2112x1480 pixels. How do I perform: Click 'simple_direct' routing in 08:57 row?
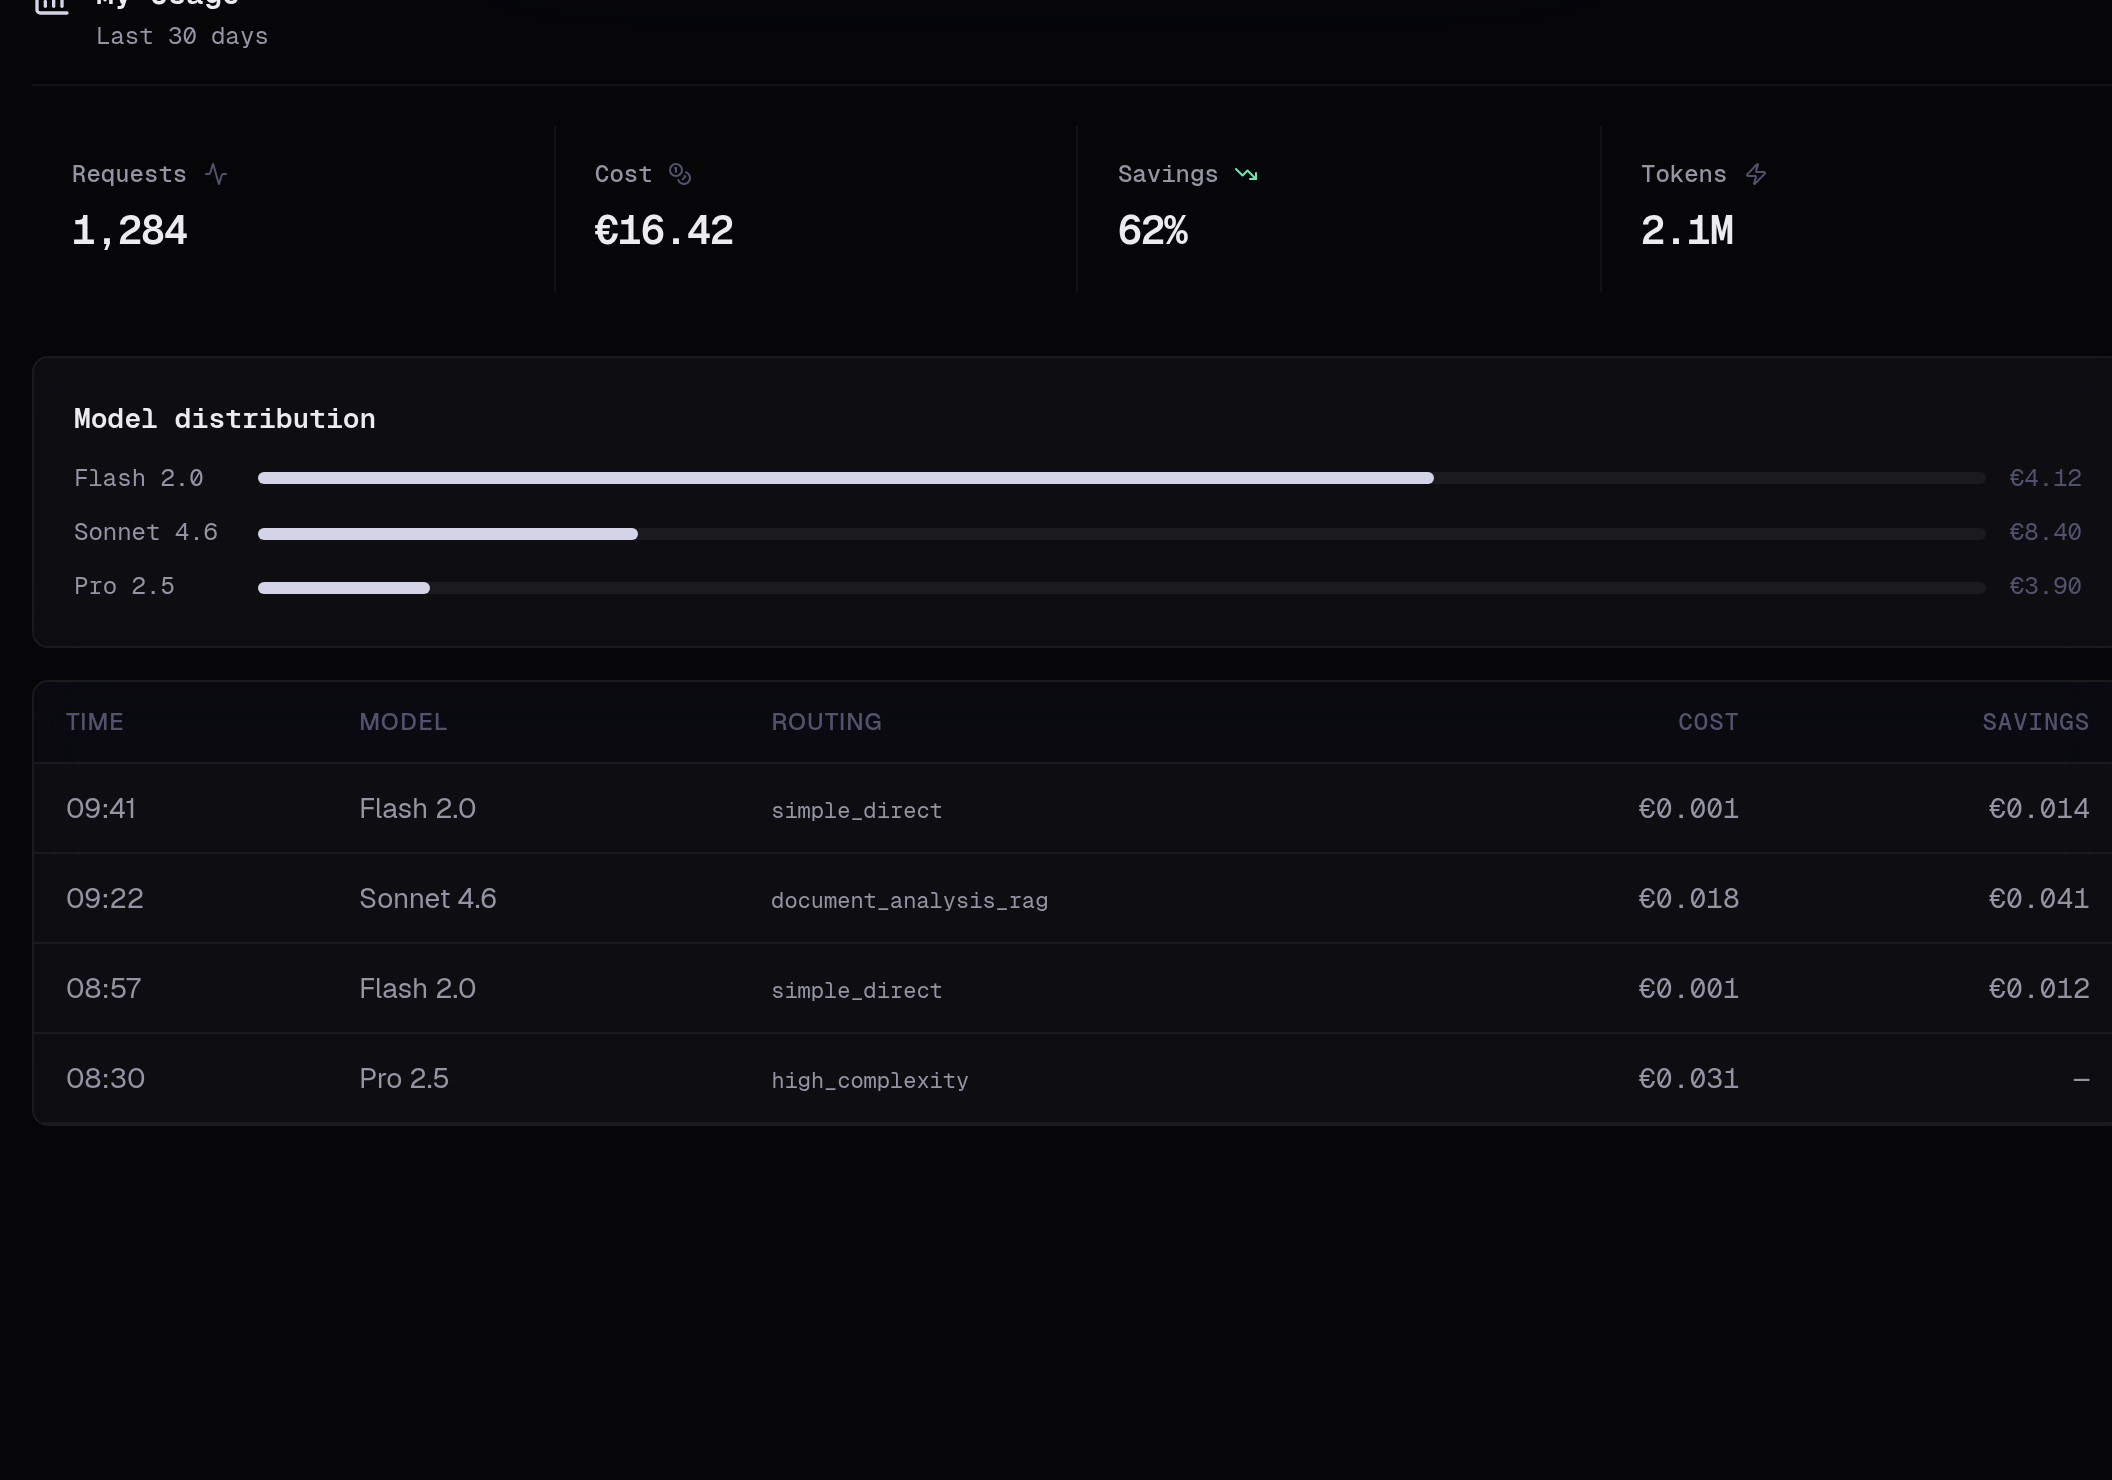tap(857, 990)
